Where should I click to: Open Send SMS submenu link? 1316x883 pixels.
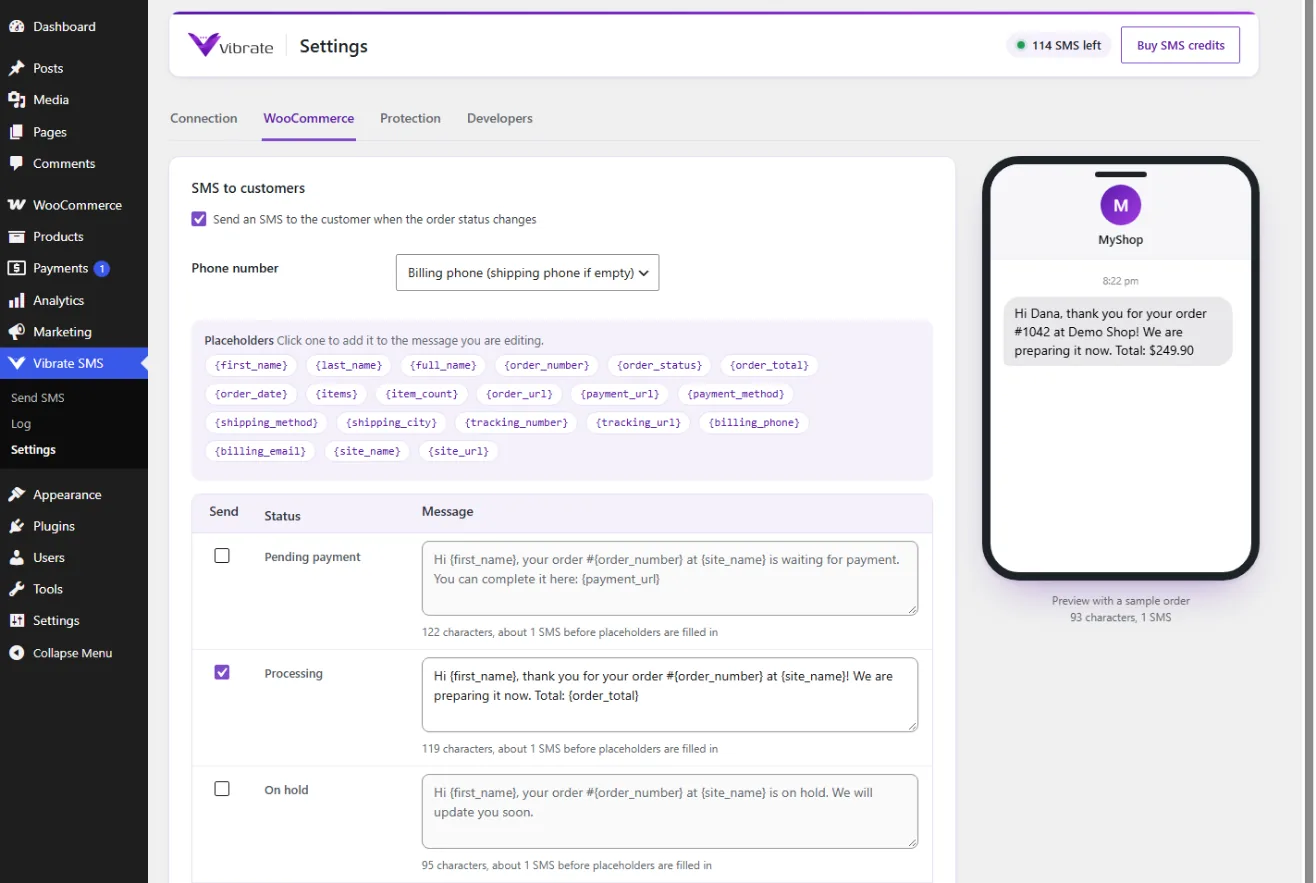point(38,398)
